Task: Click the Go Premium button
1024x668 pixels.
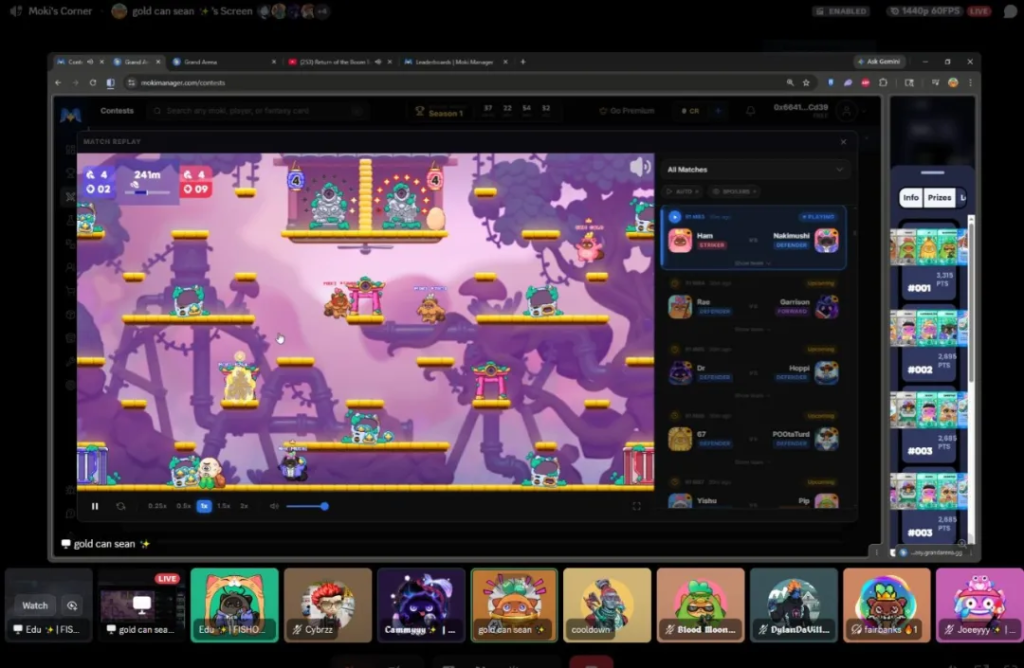Action: (626, 111)
